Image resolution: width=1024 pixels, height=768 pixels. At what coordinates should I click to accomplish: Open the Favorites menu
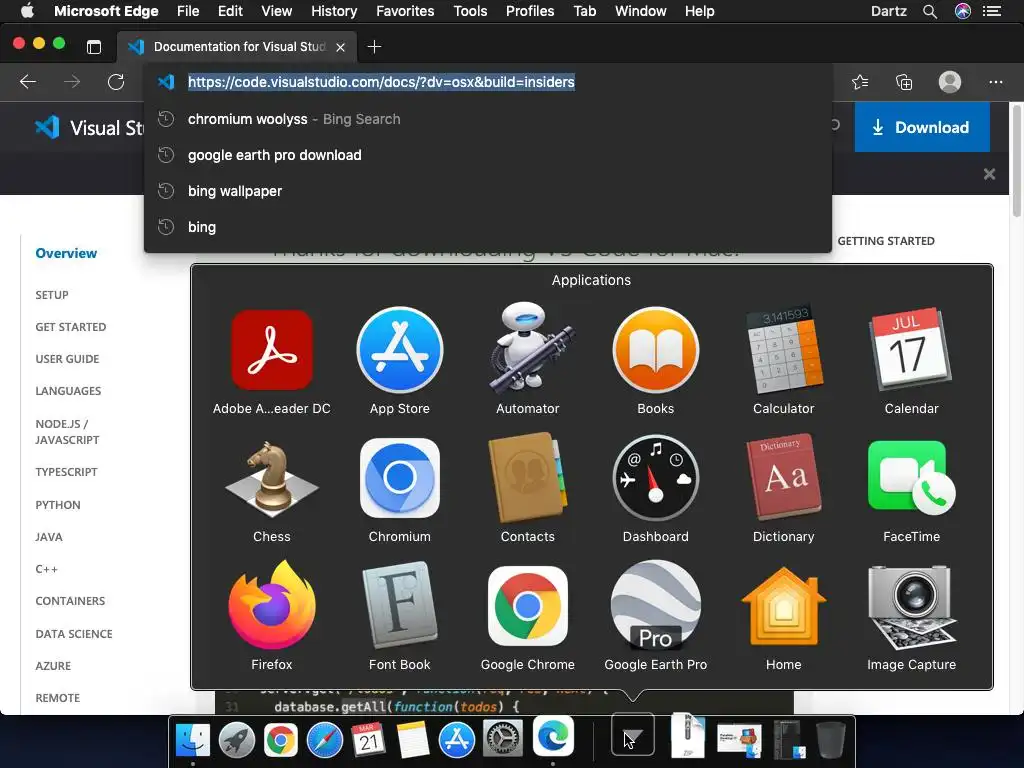tap(405, 11)
